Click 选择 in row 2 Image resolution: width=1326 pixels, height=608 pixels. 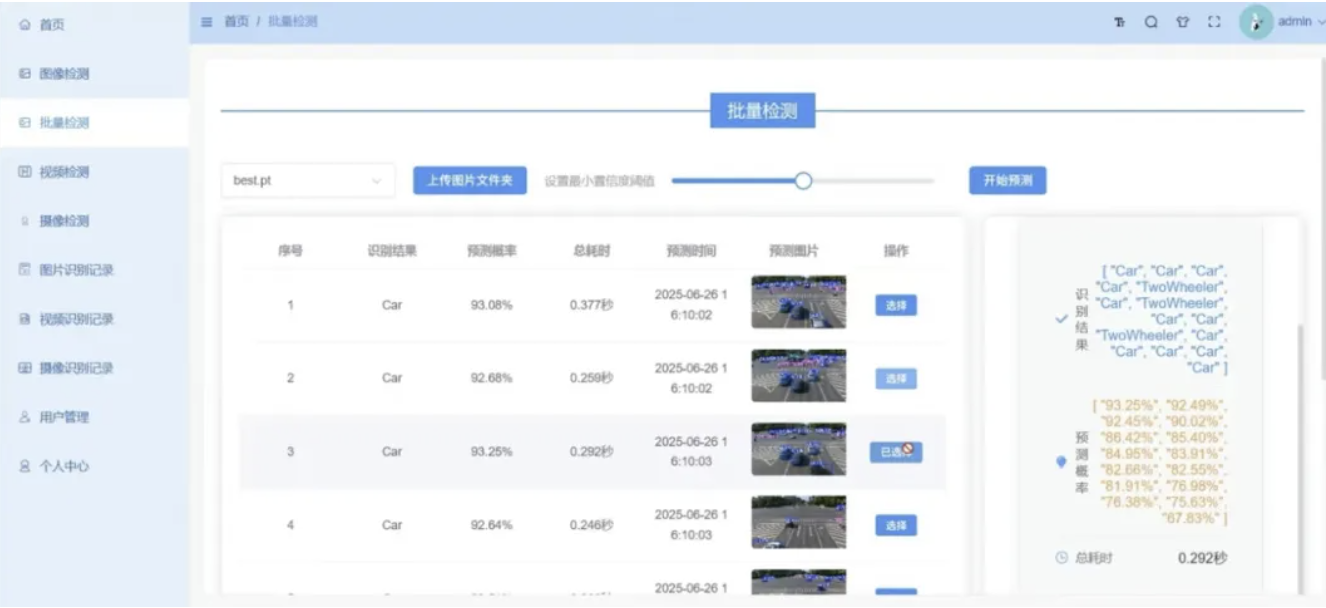(896, 378)
